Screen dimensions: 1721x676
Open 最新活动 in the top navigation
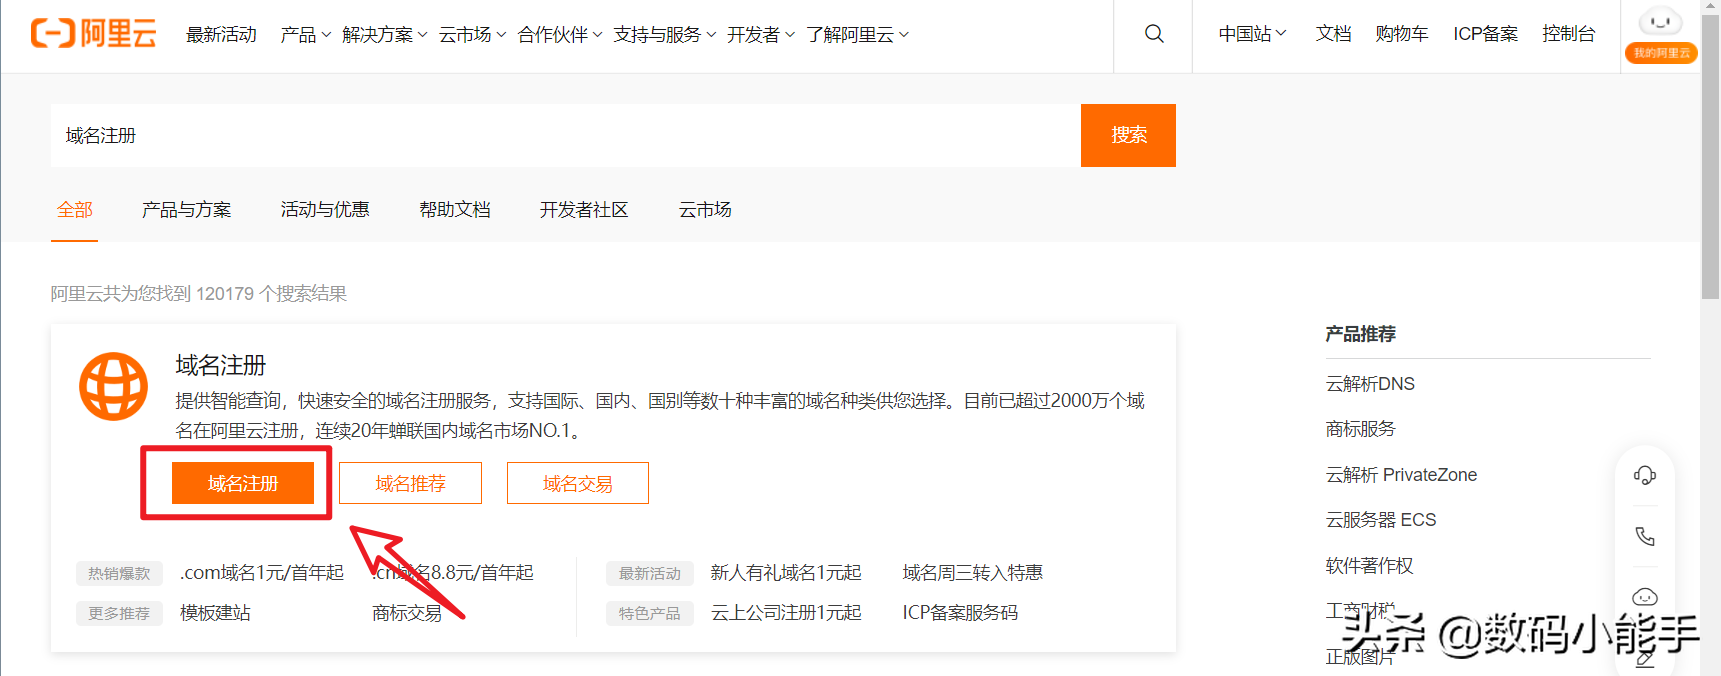point(221,35)
